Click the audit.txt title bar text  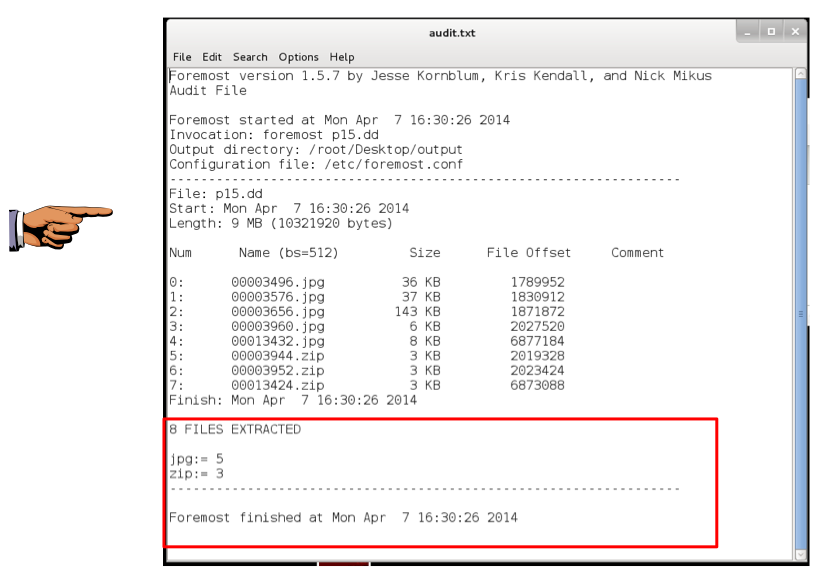(x=452, y=33)
